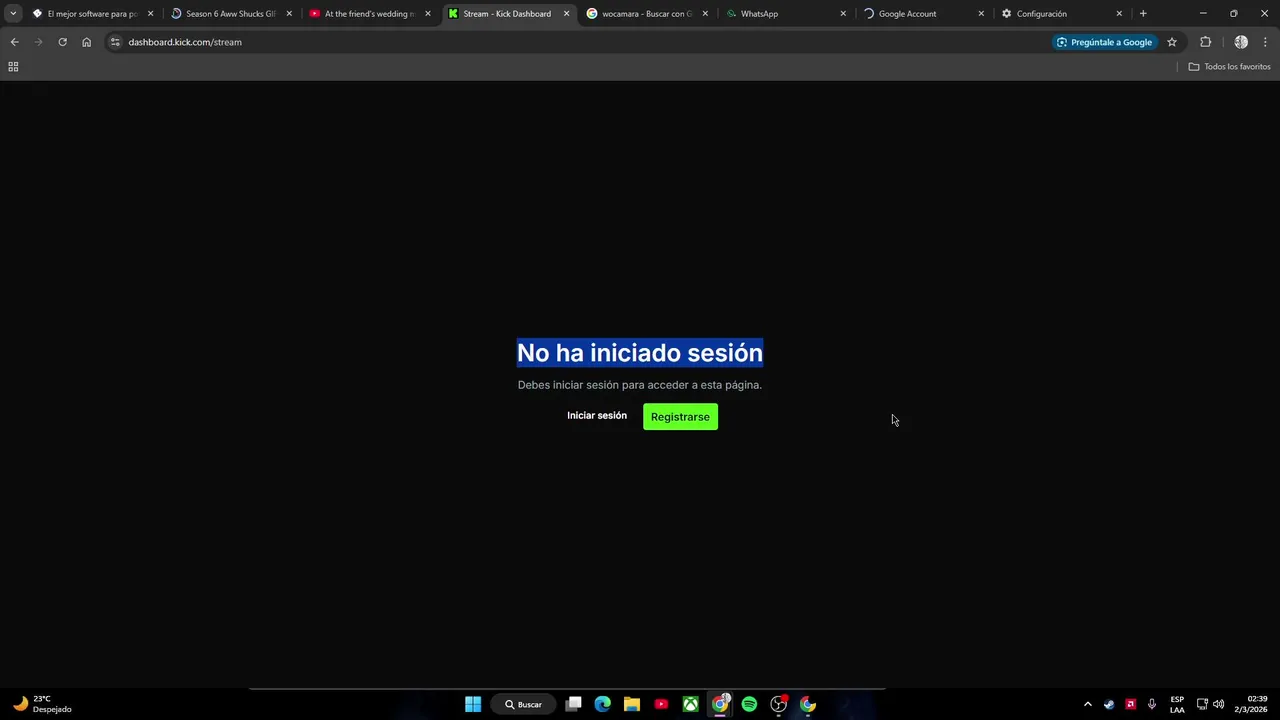Click the microphone tray icon
The image size is (1280, 720).
(x=1152, y=704)
